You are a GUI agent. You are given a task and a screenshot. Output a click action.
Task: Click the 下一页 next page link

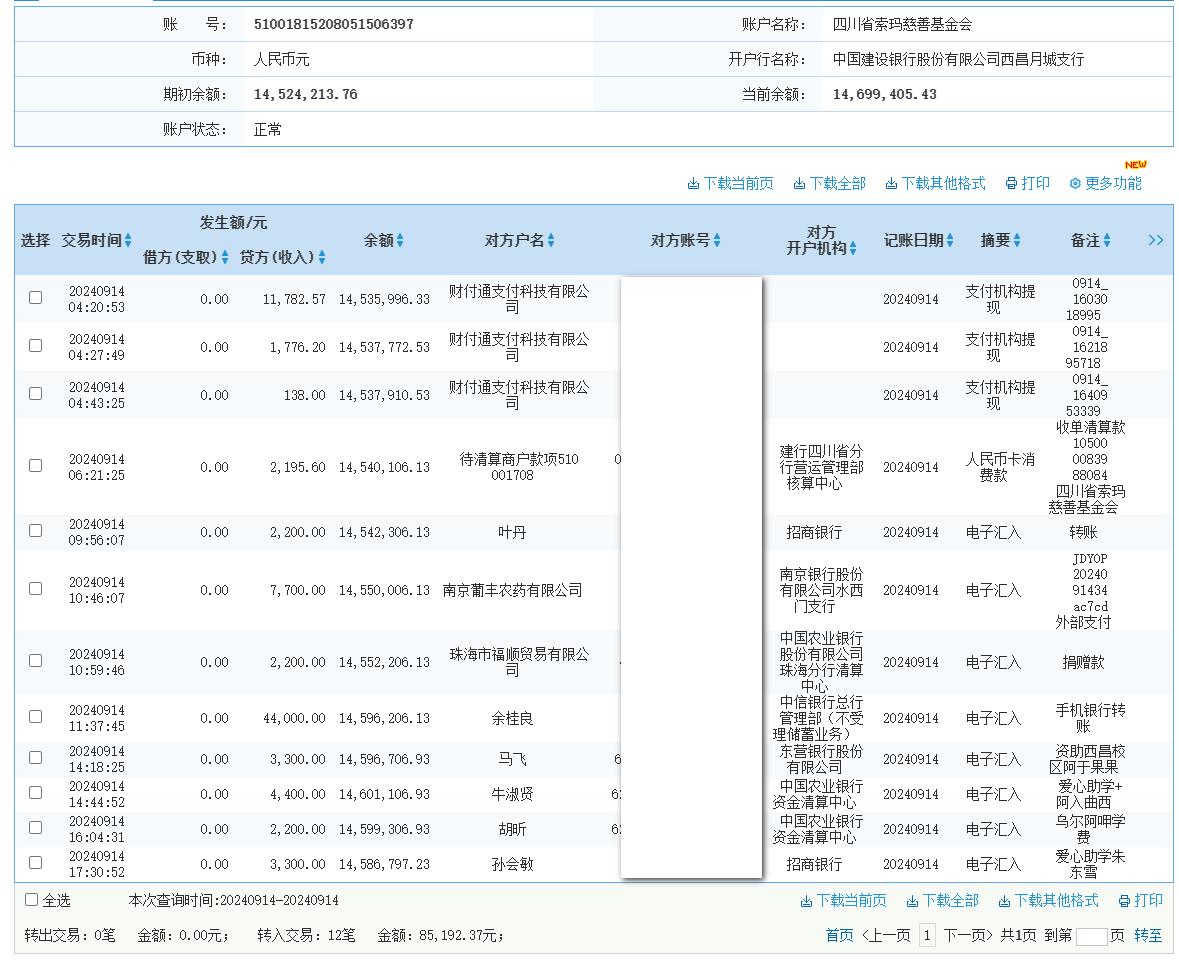pyautogui.click(x=969, y=935)
